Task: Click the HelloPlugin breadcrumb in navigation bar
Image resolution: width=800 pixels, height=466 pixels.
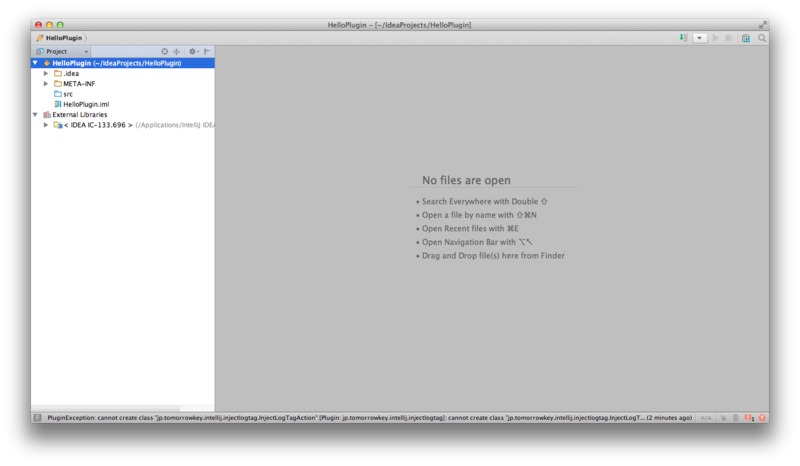Action: click(x=59, y=38)
